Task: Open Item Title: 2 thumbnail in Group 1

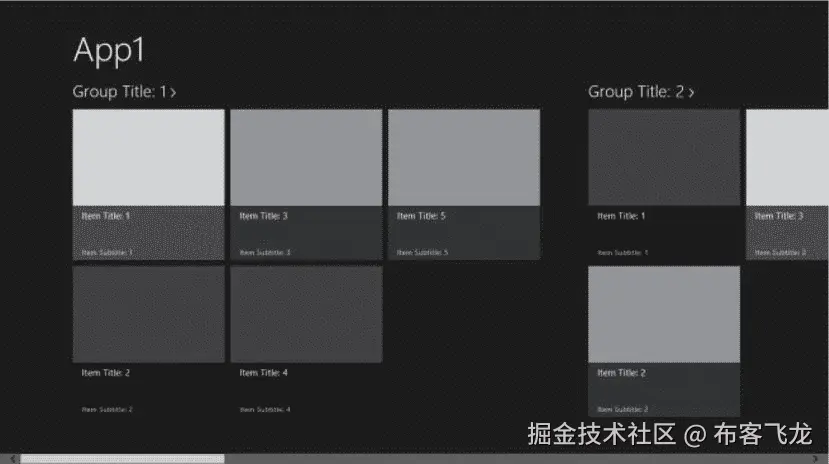Action: (x=149, y=314)
